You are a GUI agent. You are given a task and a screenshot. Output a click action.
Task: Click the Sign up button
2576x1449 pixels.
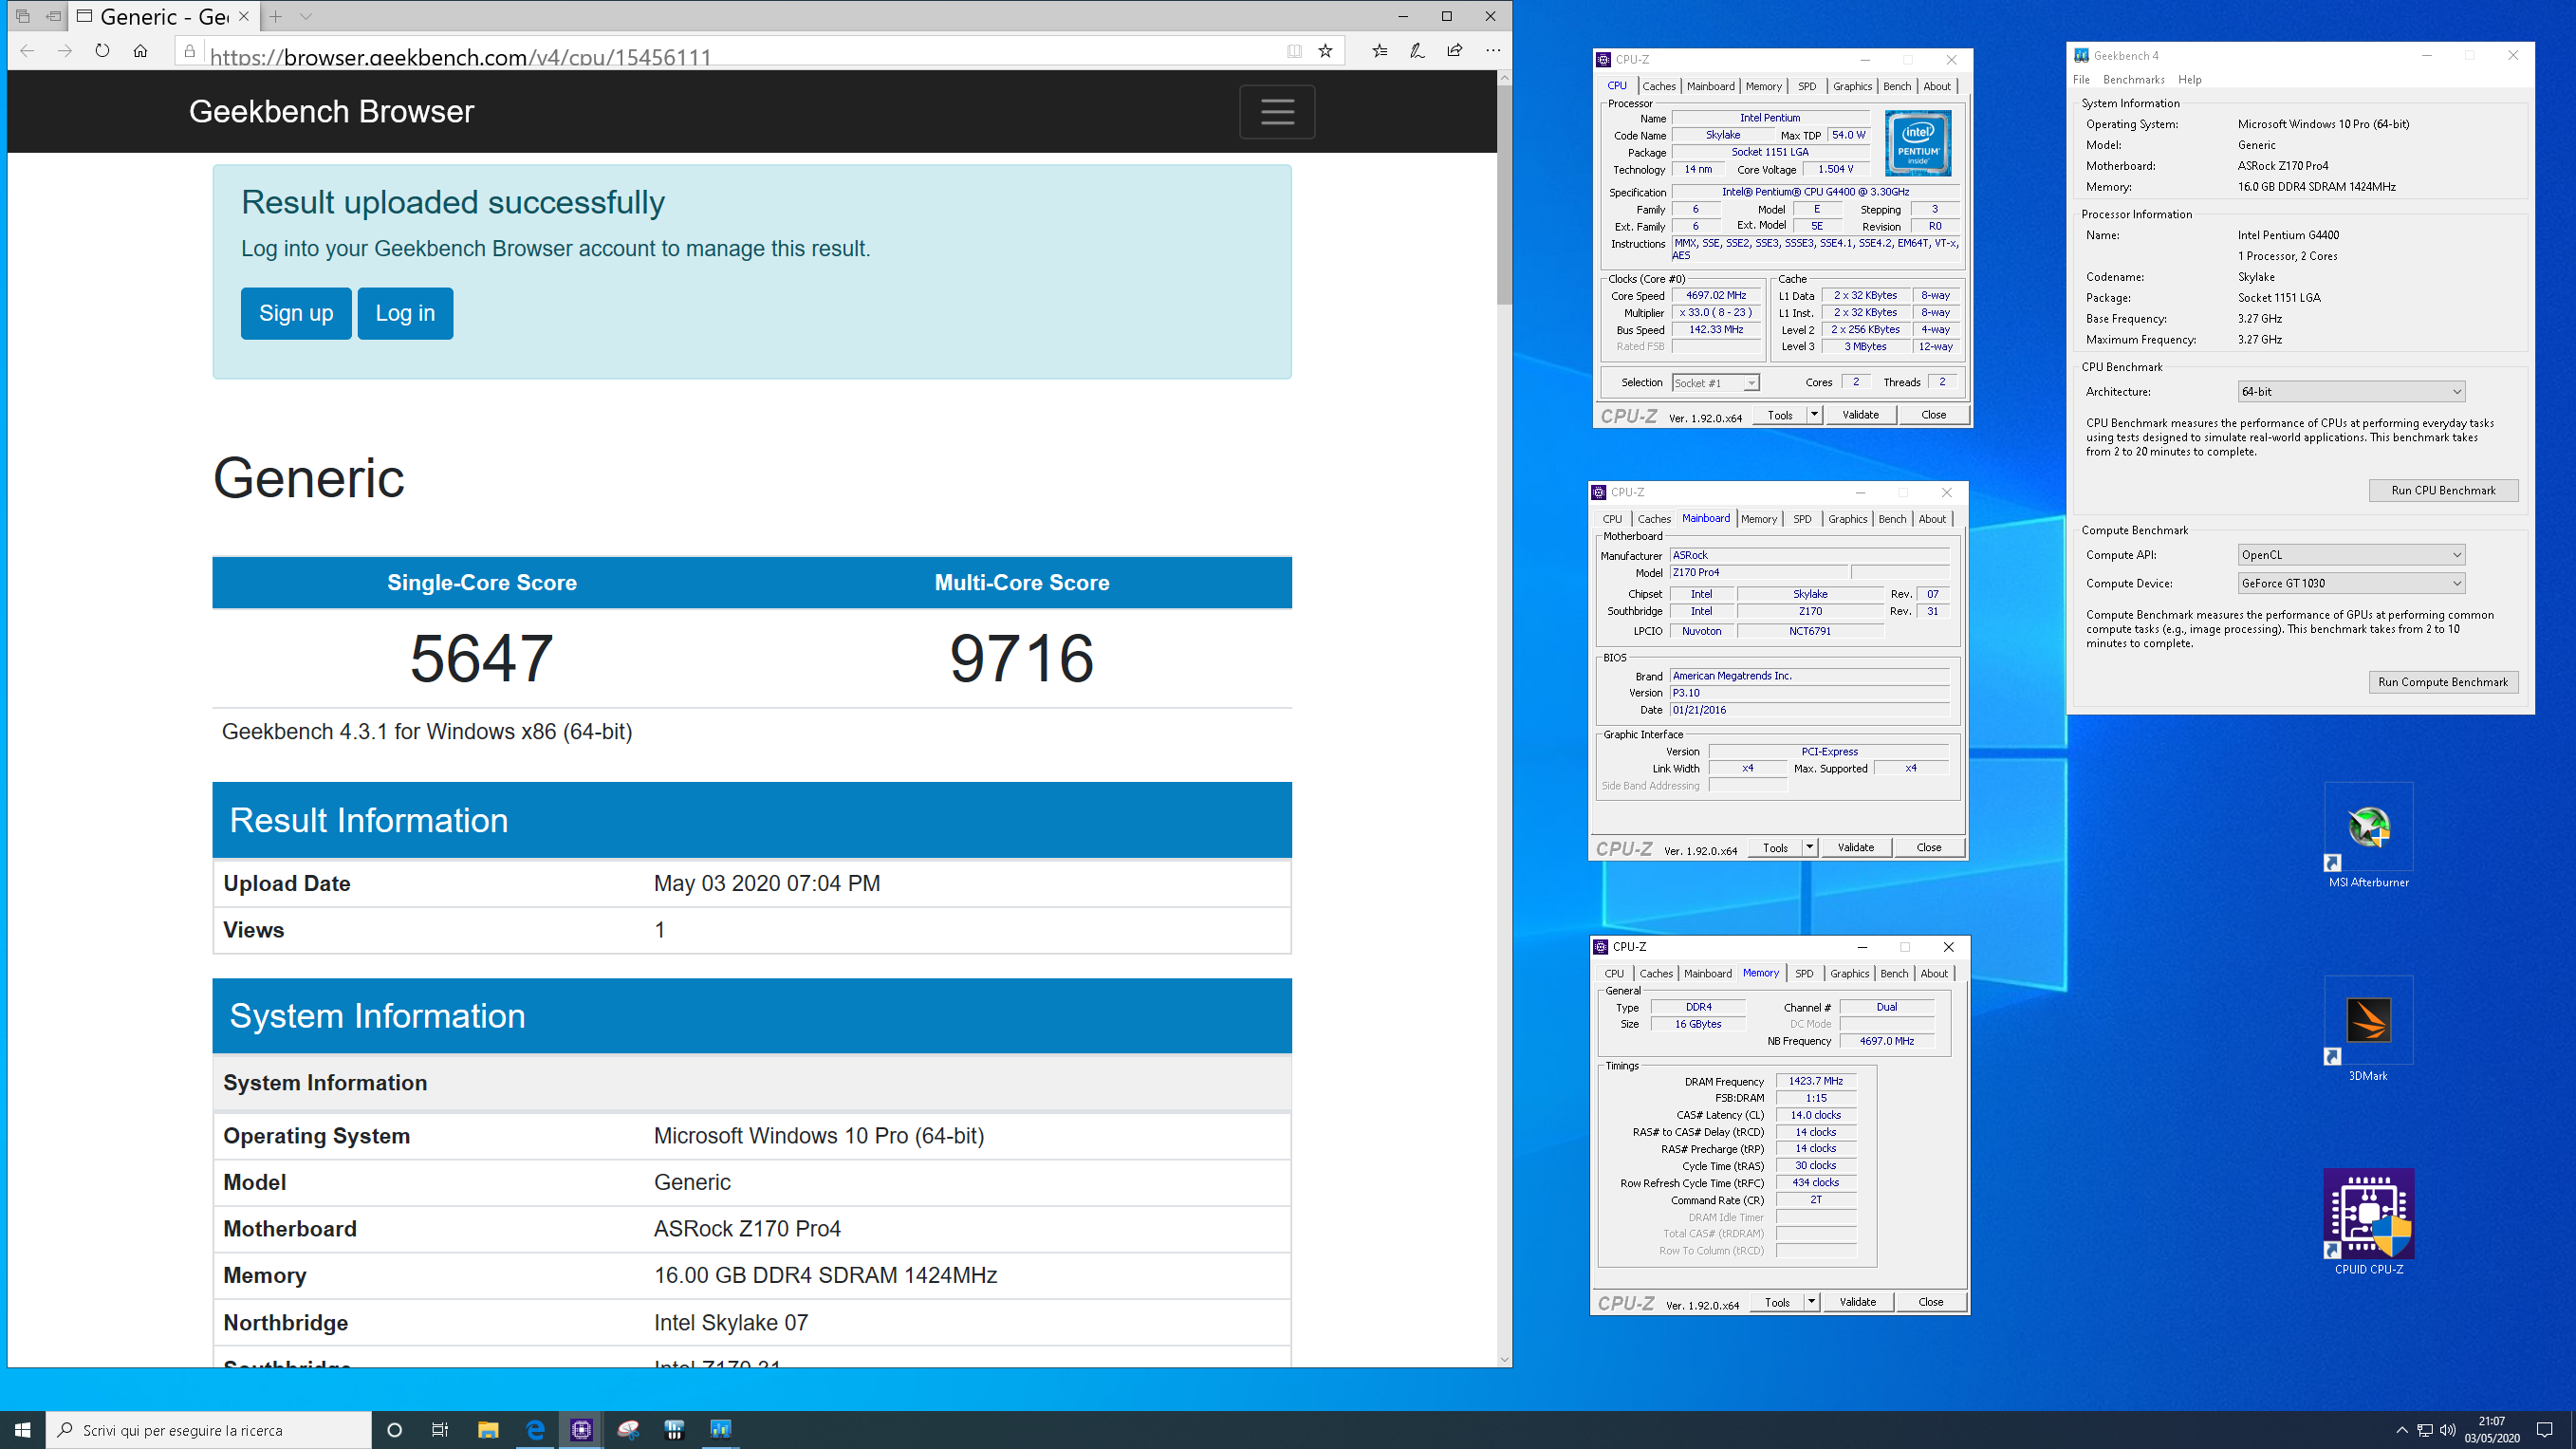click(x=296, y=313)
